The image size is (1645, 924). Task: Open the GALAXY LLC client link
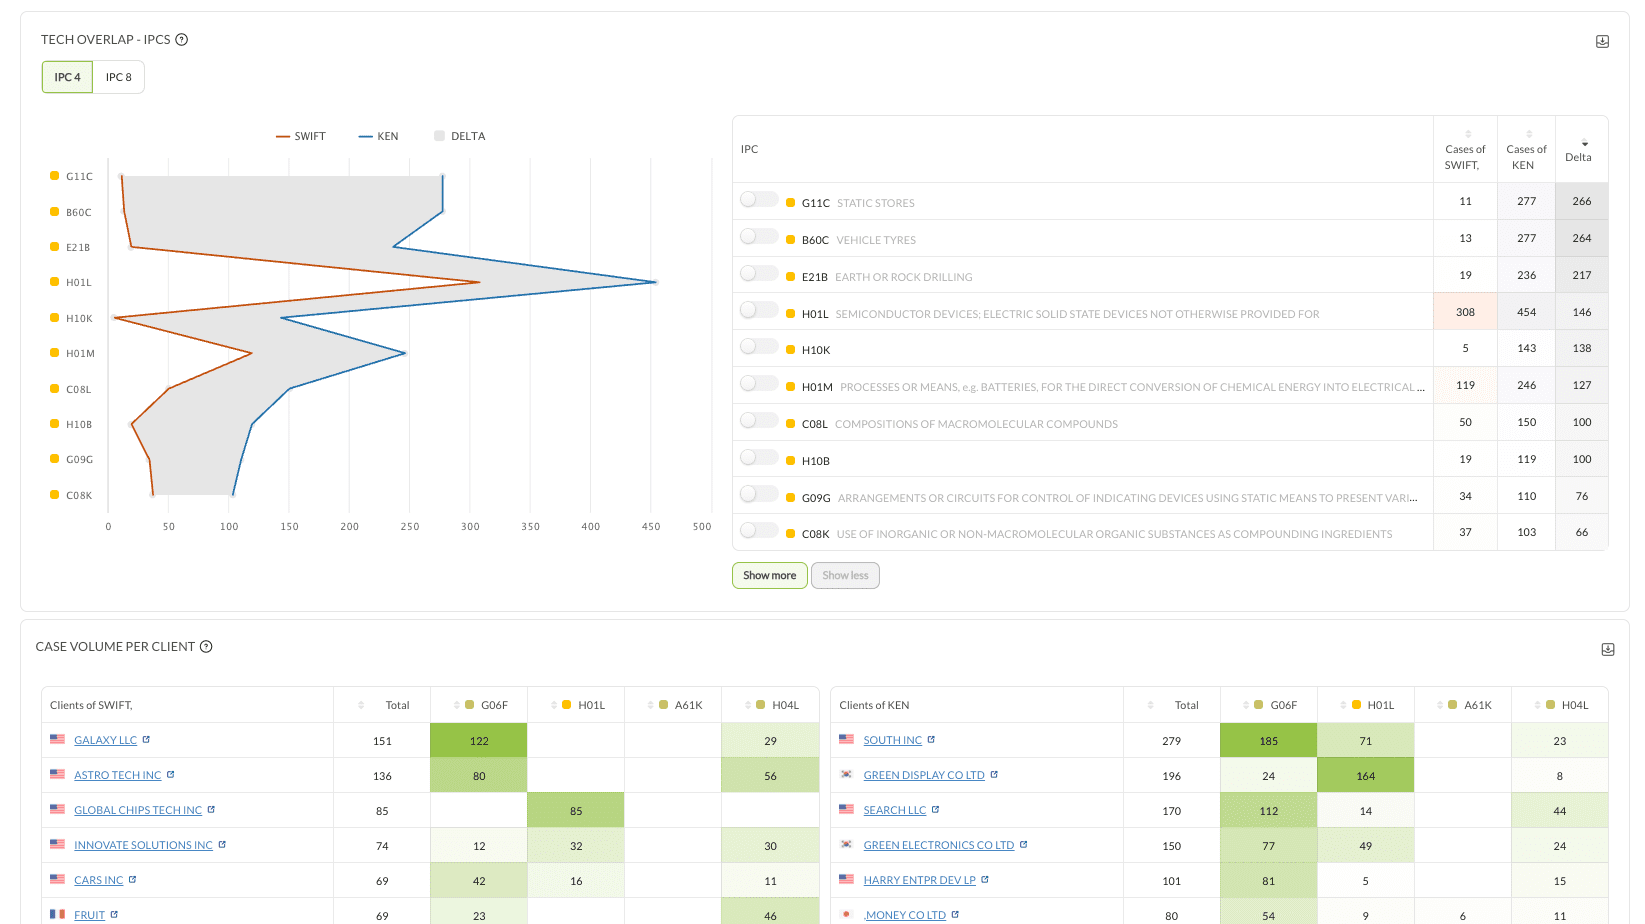pos(105,740)
